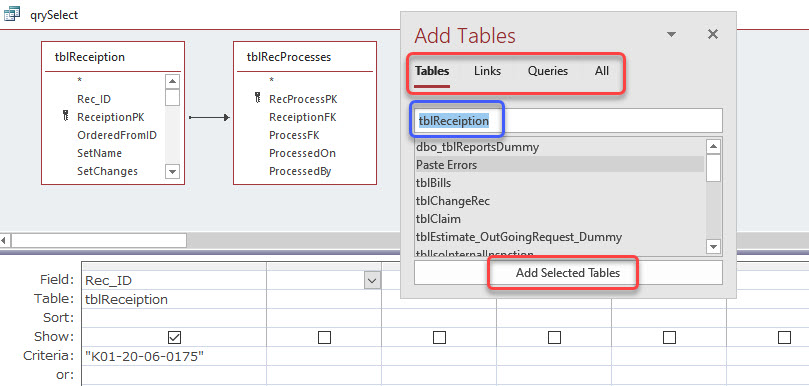Click the Add Tables list scrollbar thumb
Screen dimensions: 809x386
click(714, 168)
